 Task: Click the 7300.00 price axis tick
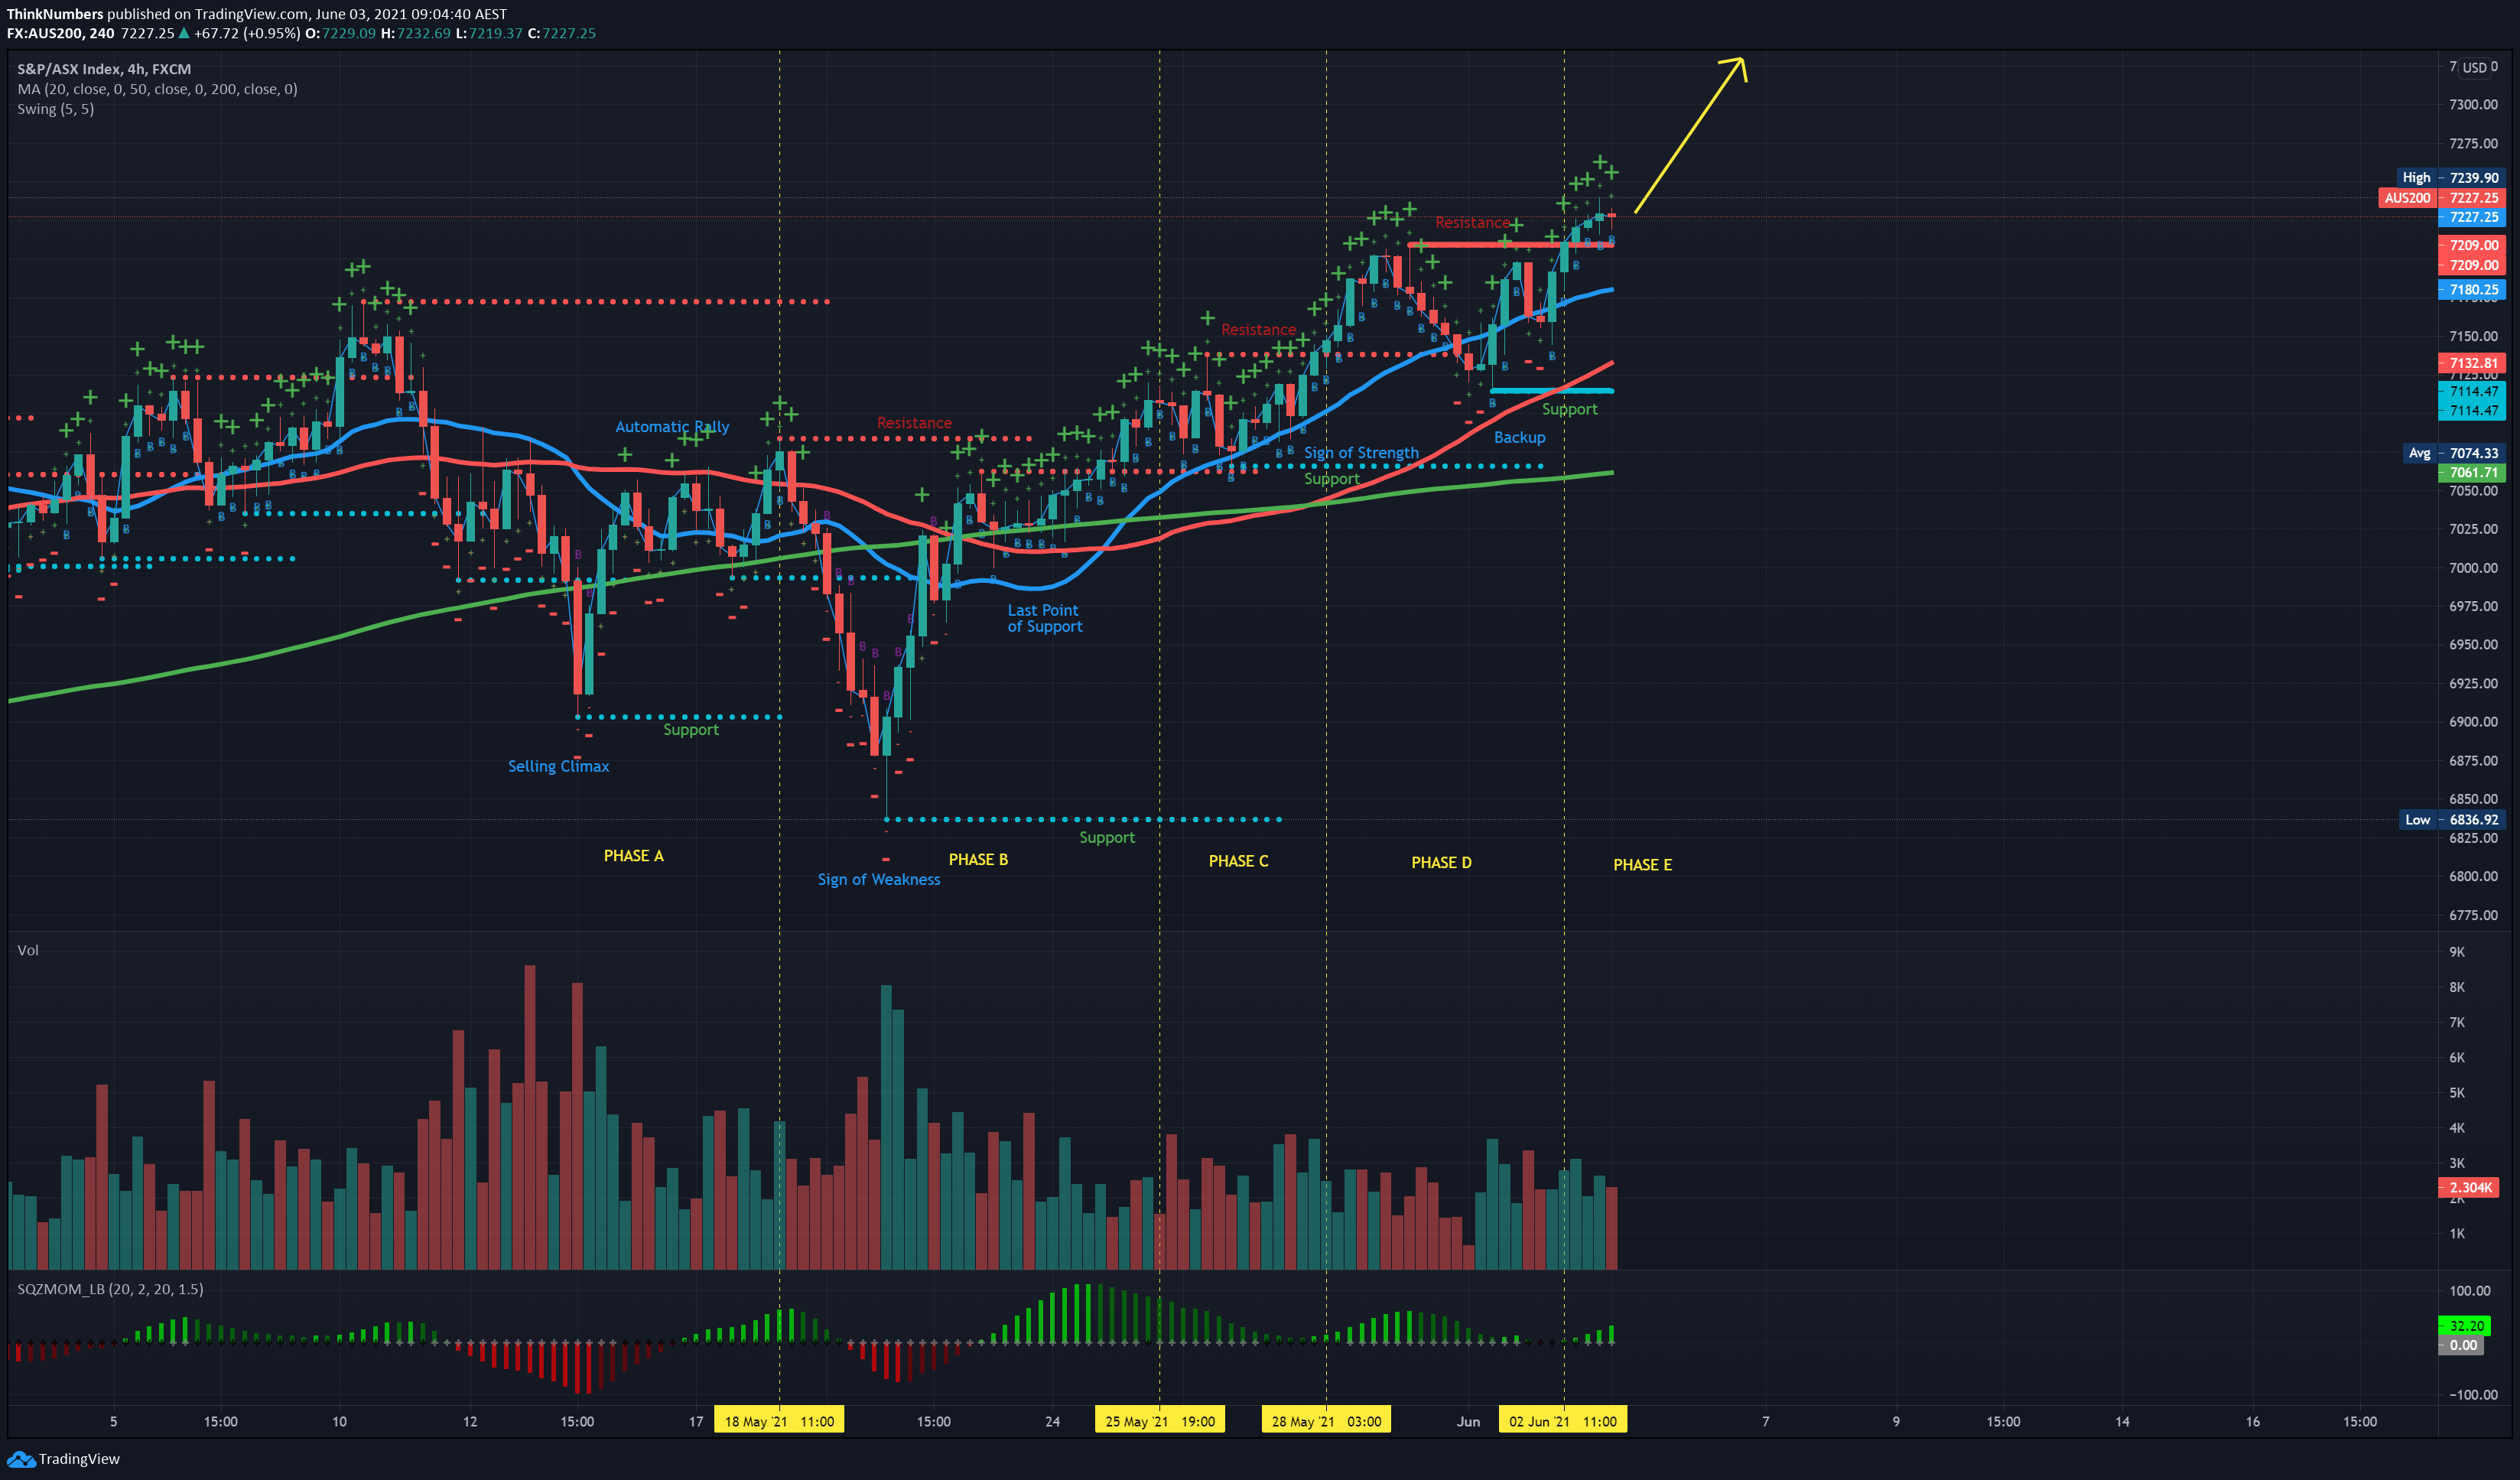click(2473, 104)
